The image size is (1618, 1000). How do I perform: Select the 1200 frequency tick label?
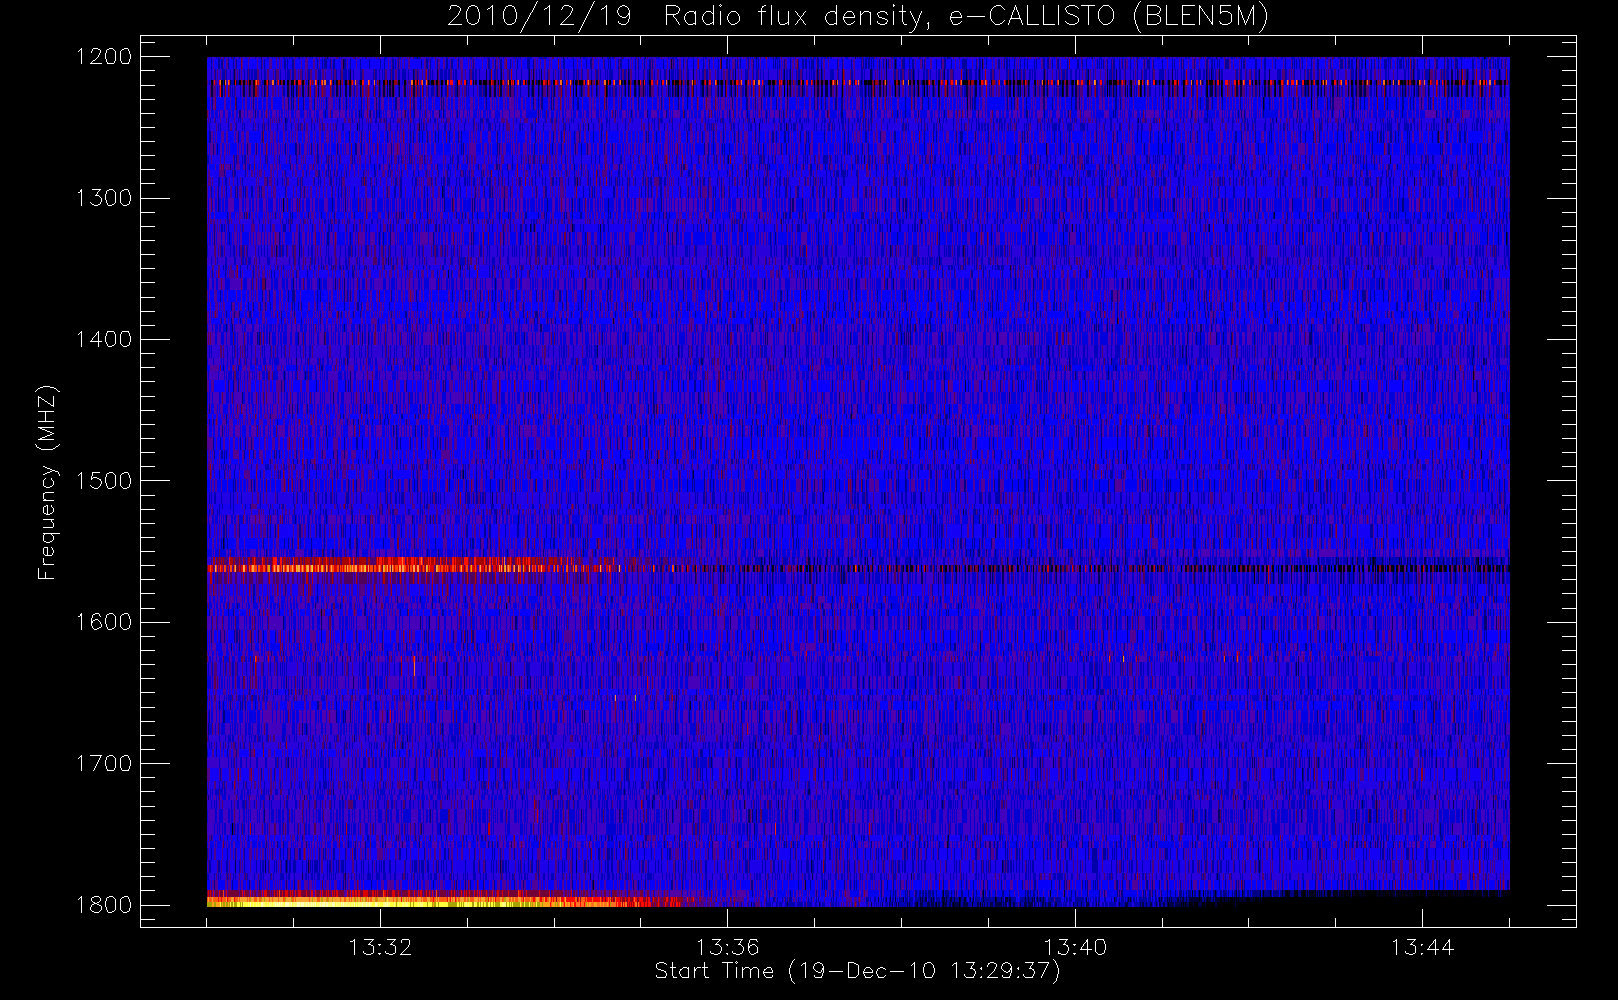click(104, 57)
